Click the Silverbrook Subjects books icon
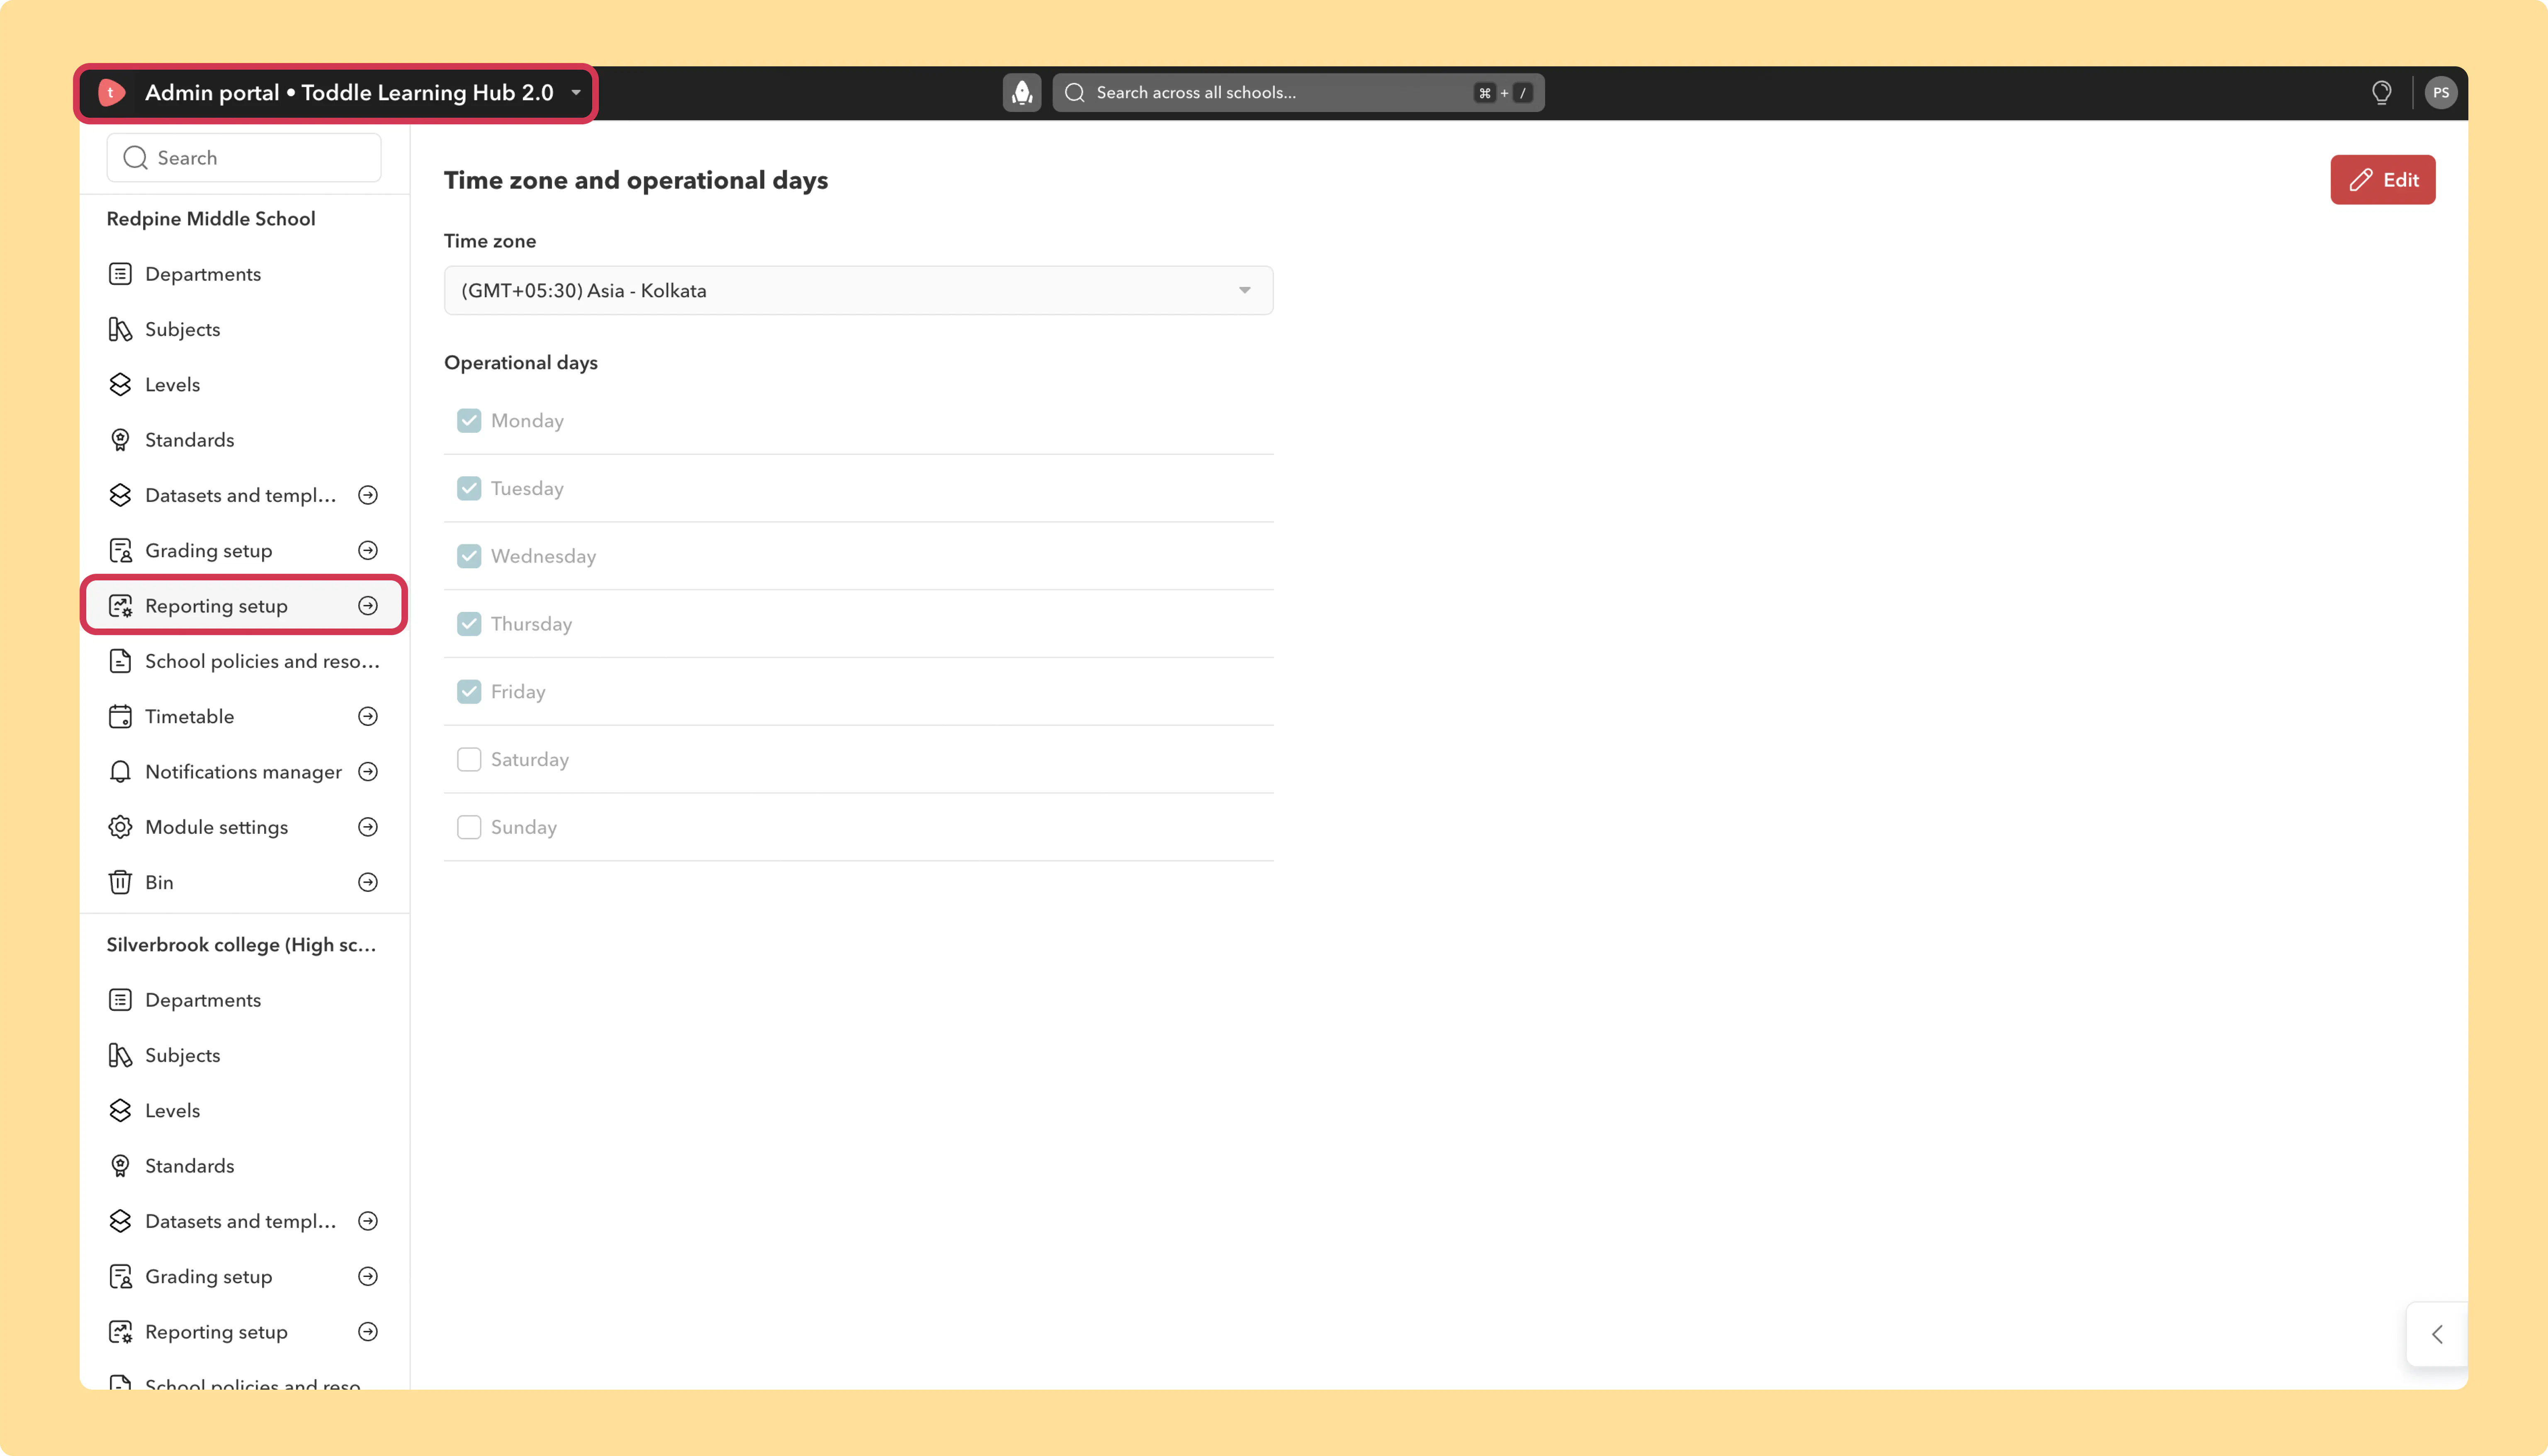This screenshot has height=1456, width=2548. [x=120, y=1055]
